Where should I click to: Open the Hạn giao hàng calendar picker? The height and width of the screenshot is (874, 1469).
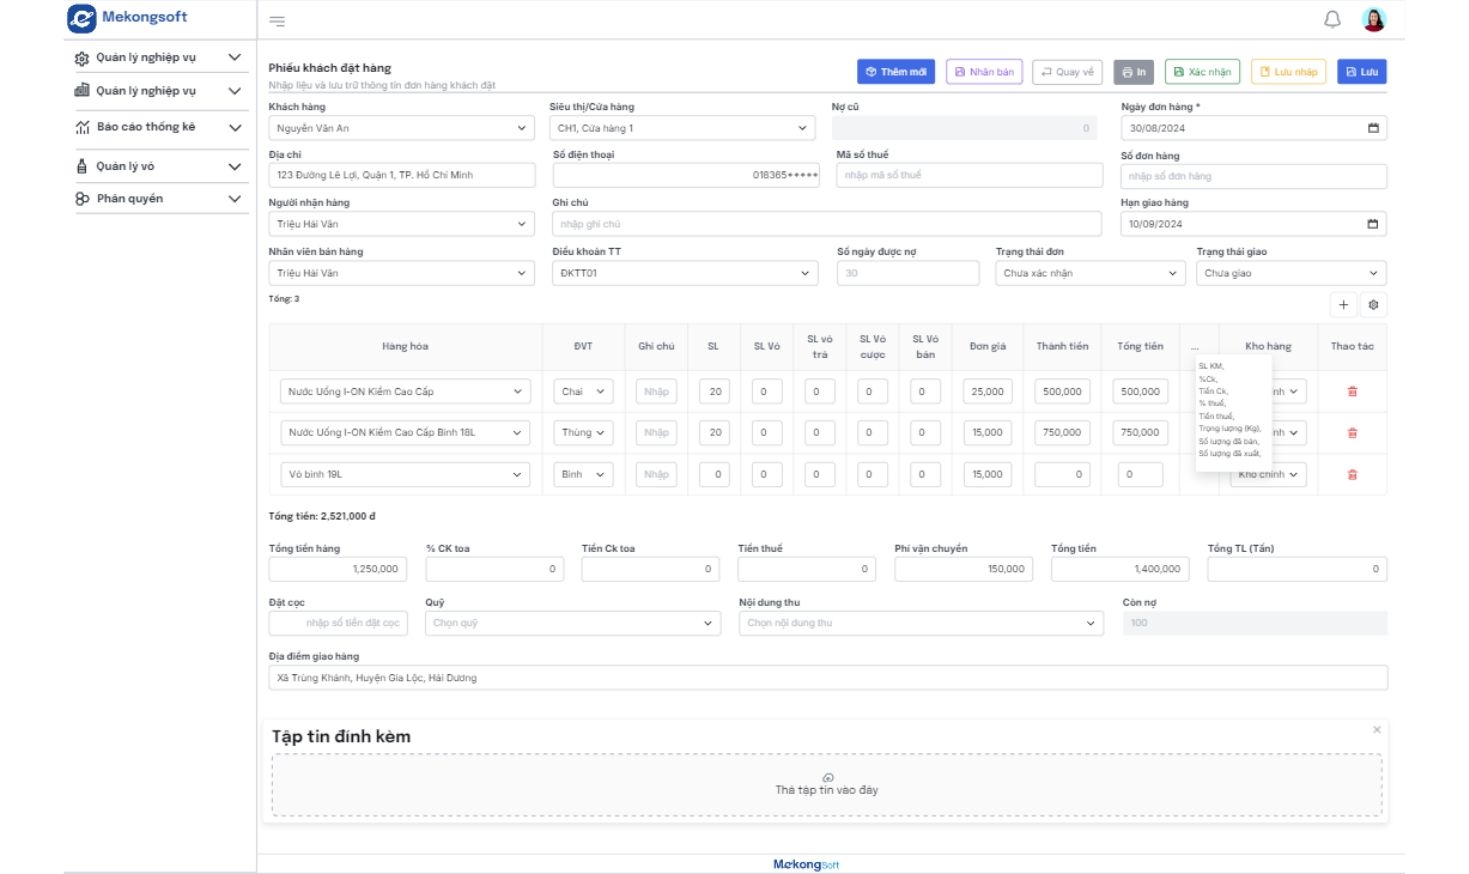[x=1373, y=224]
